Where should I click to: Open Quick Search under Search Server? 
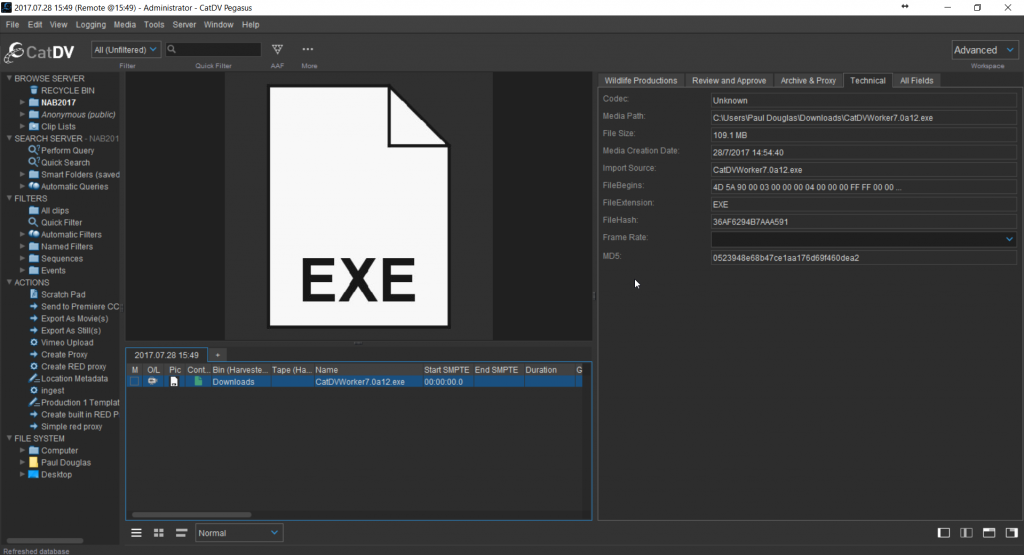point(65,163)
